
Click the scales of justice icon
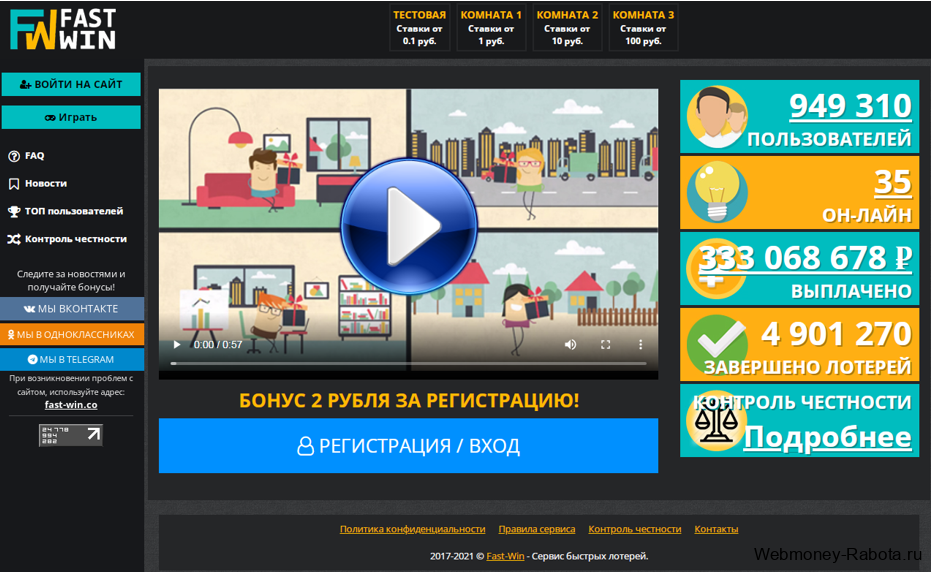point(716,421)
